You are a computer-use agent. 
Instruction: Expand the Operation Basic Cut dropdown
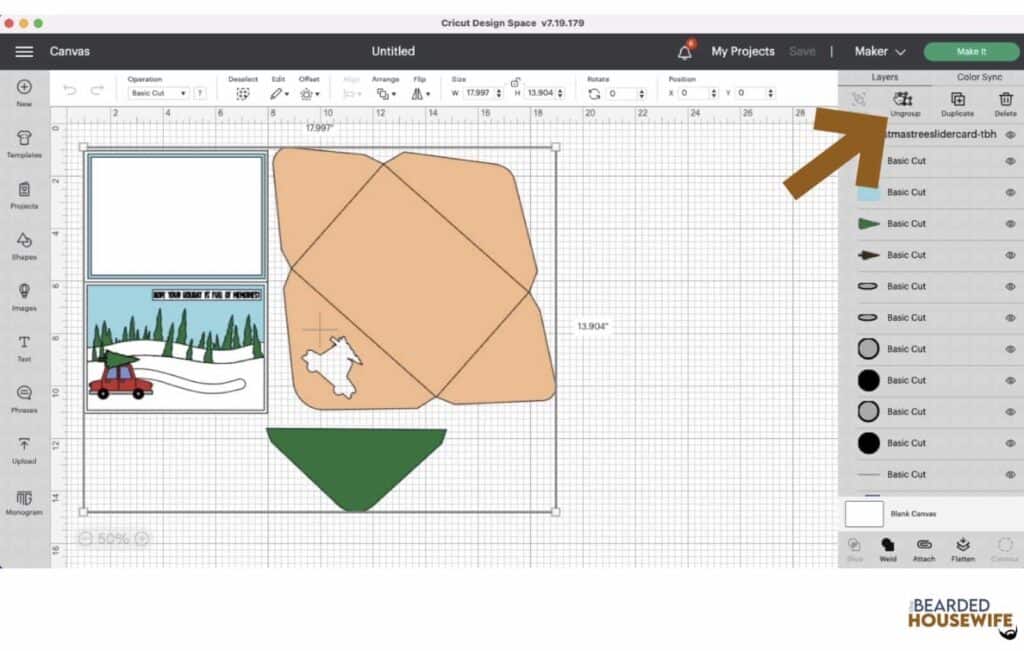click(160, 93)
